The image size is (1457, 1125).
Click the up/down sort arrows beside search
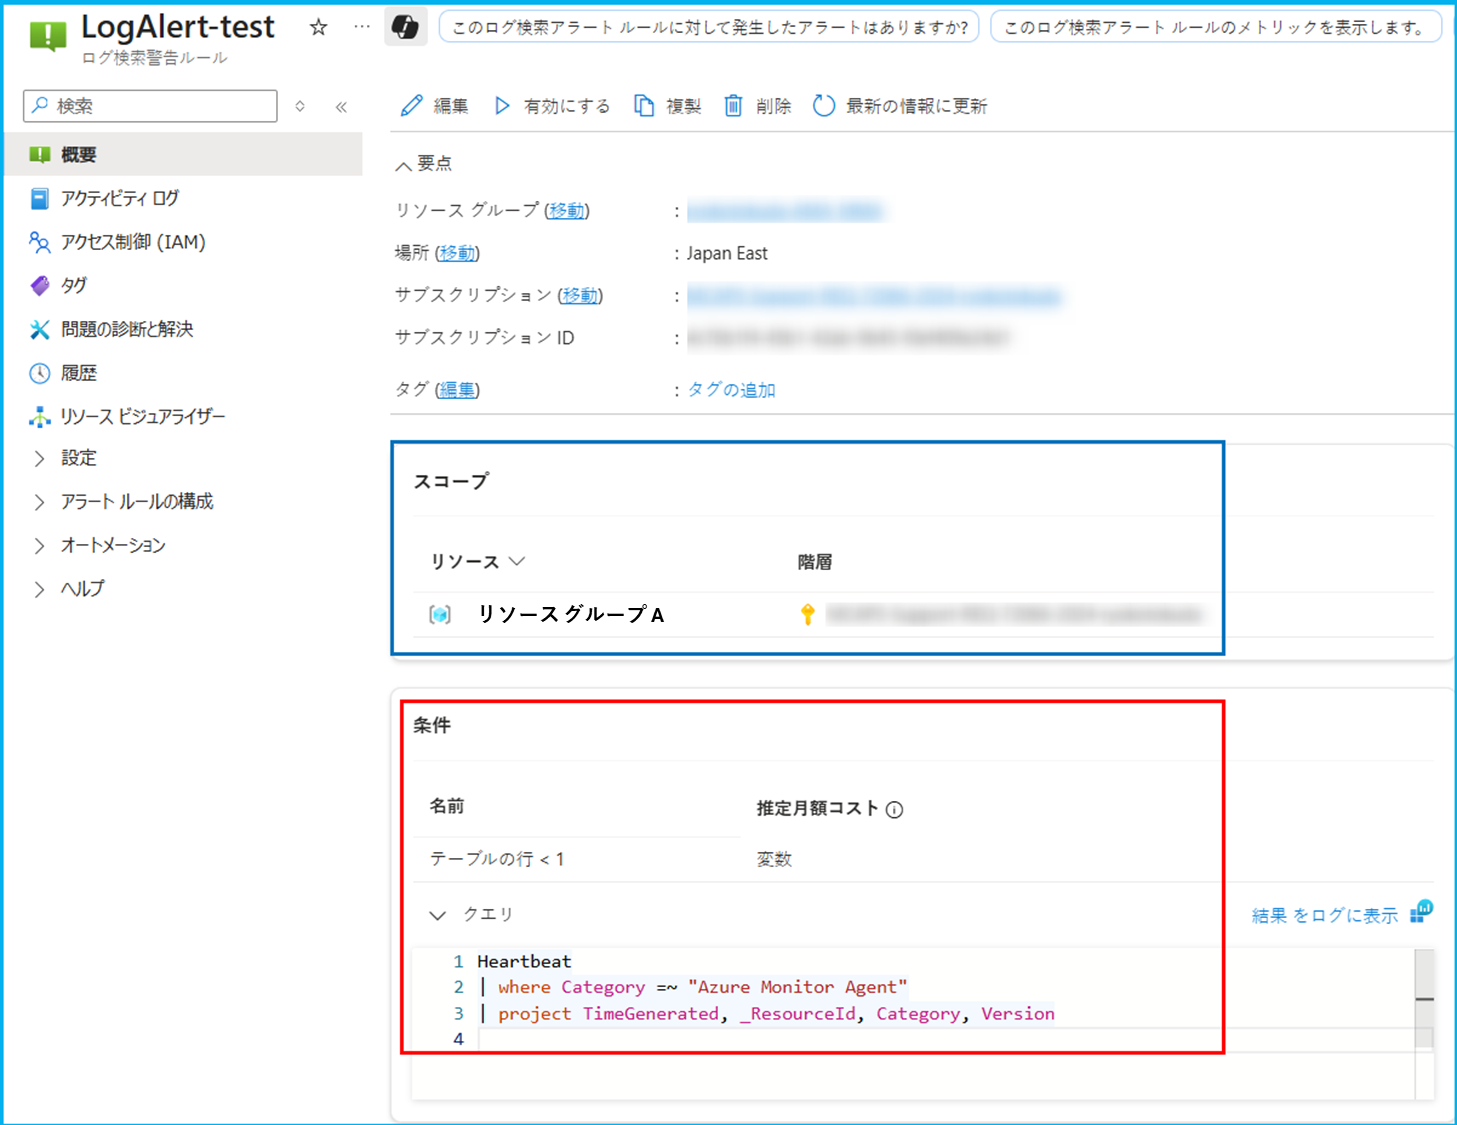(300, 106)
